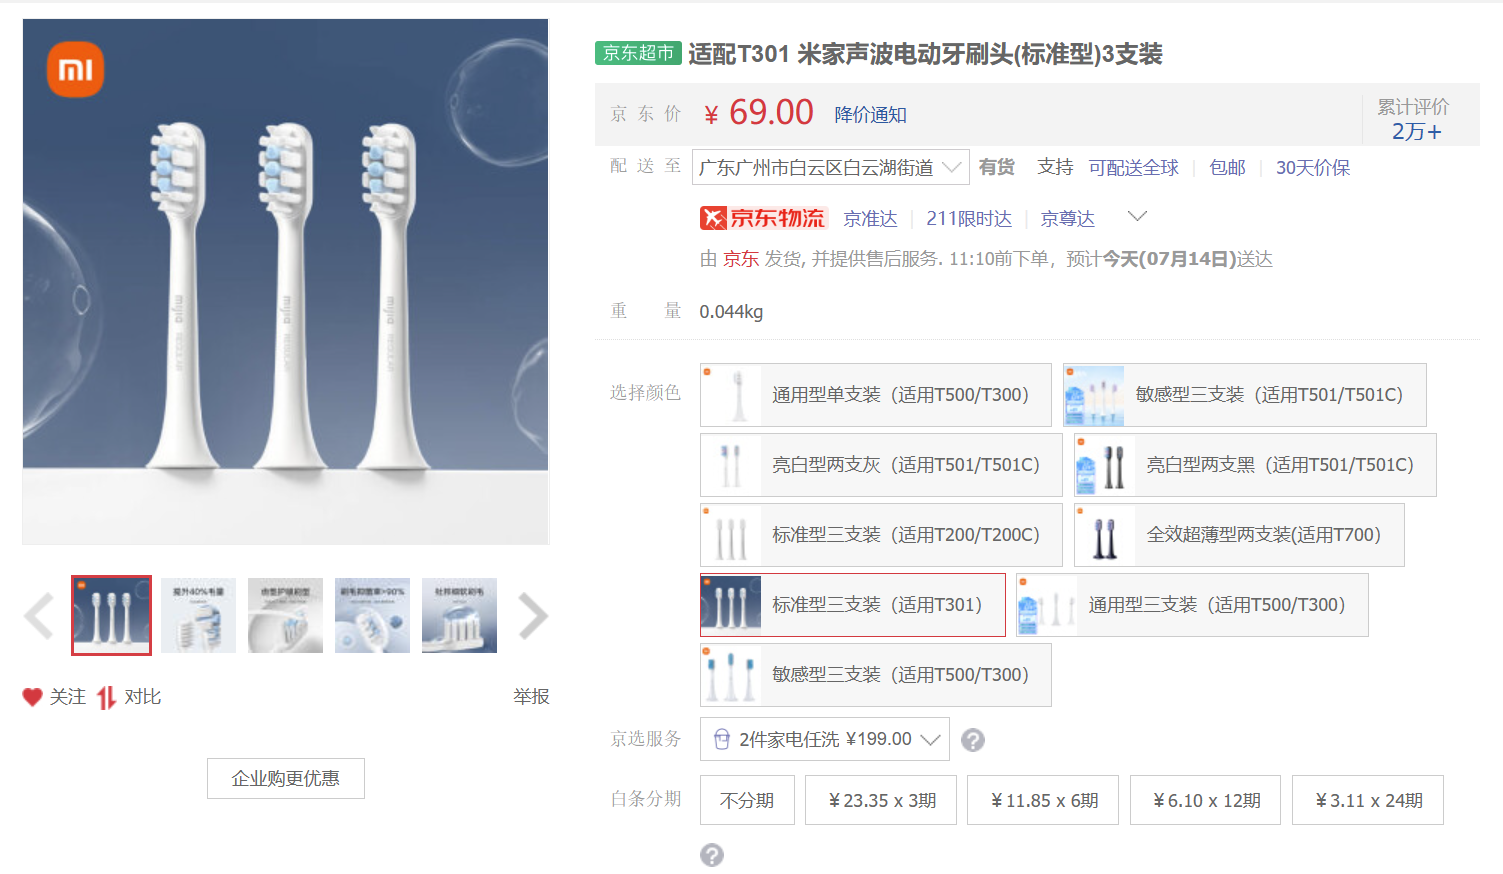Select ¥6.10 x 12期 installment

pyautogui.click(x=1205, y=800)
